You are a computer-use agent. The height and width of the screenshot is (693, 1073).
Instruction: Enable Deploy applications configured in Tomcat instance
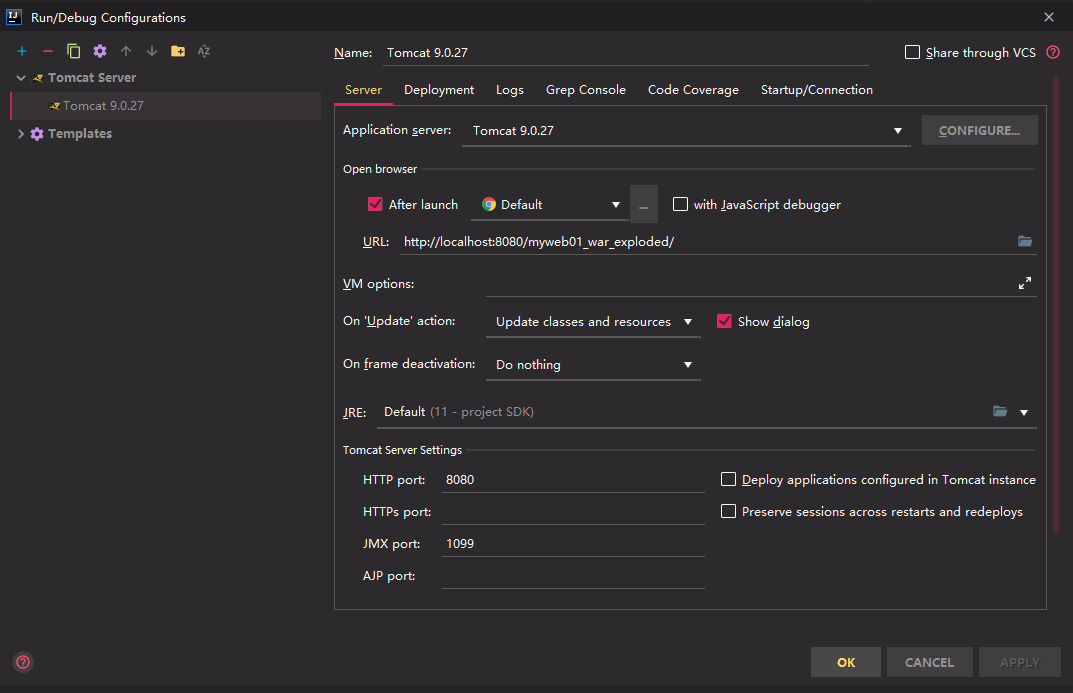pos(728,480)
